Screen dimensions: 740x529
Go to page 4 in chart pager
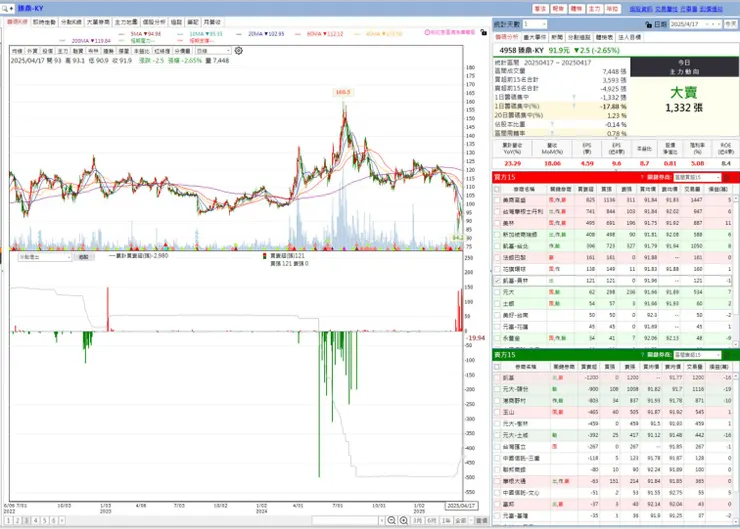35,521
